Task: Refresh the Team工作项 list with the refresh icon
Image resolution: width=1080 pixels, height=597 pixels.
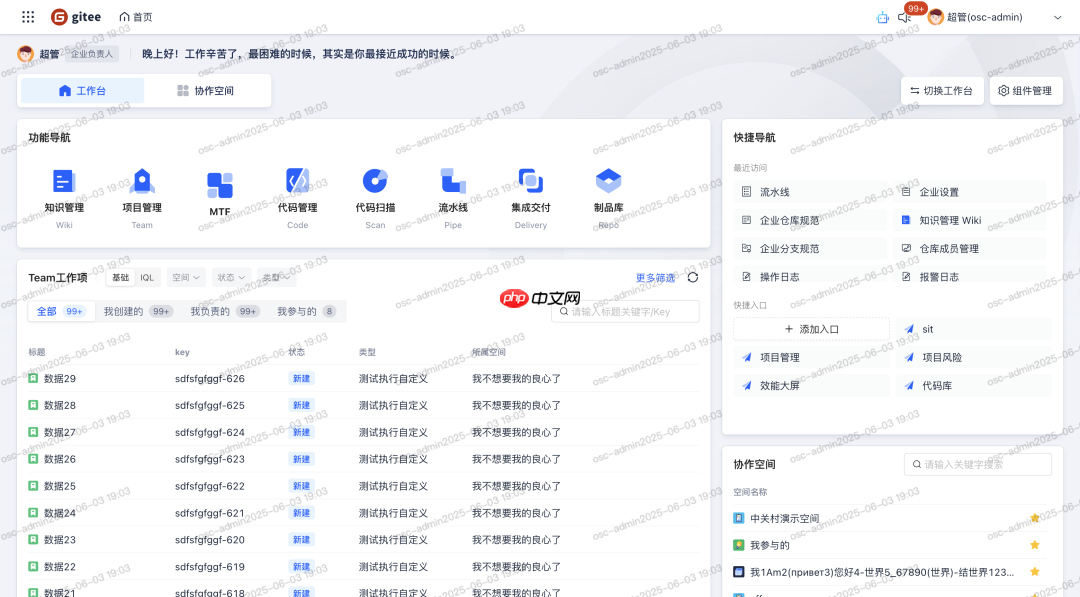Action: pos(692,278)
